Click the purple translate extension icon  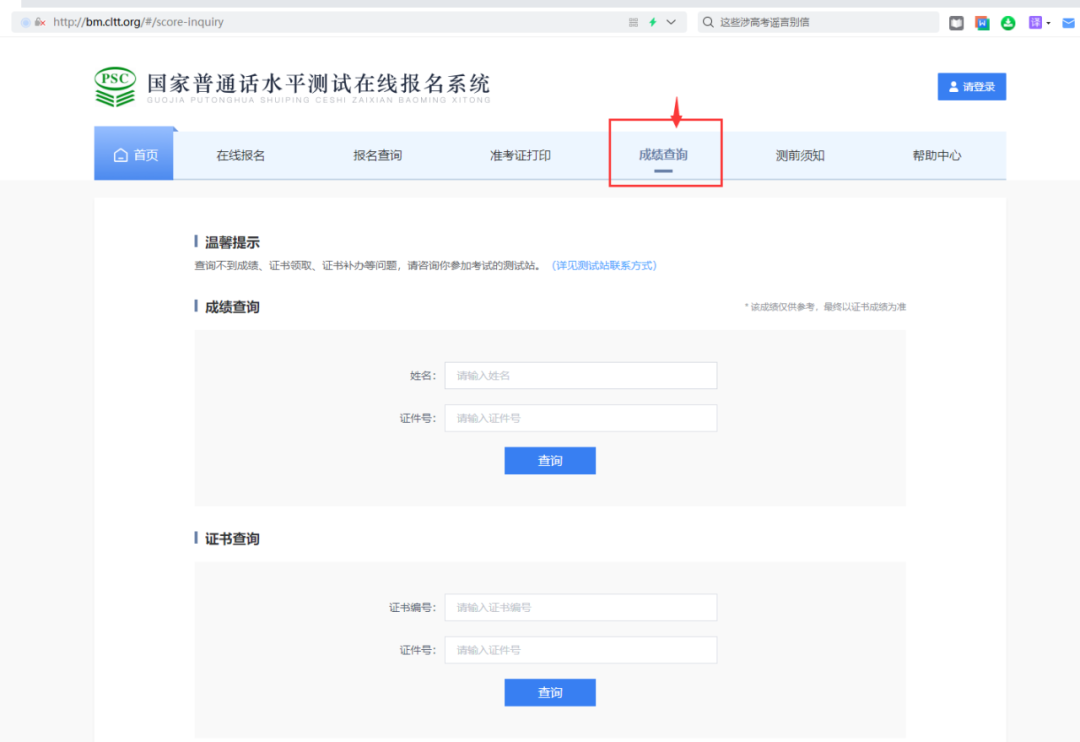1037,21
